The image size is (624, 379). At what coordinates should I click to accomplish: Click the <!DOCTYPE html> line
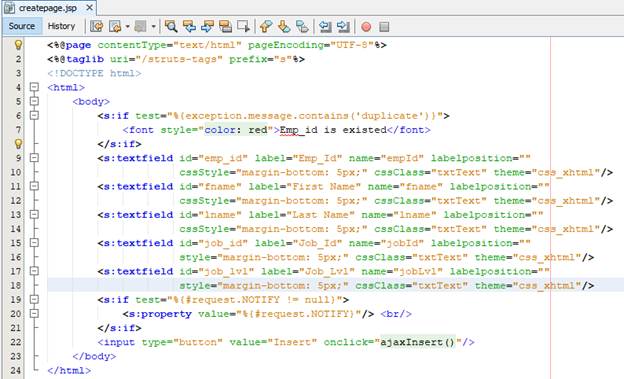point(94,73)
